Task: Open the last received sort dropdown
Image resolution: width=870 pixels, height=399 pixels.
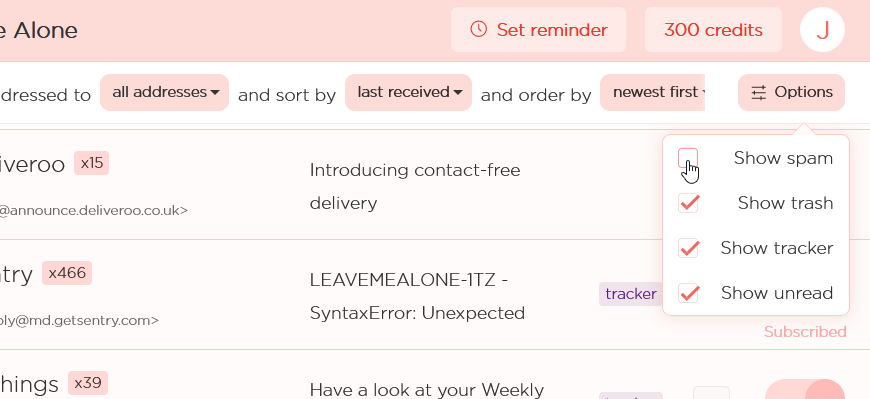Action: (x=408, y=92)
